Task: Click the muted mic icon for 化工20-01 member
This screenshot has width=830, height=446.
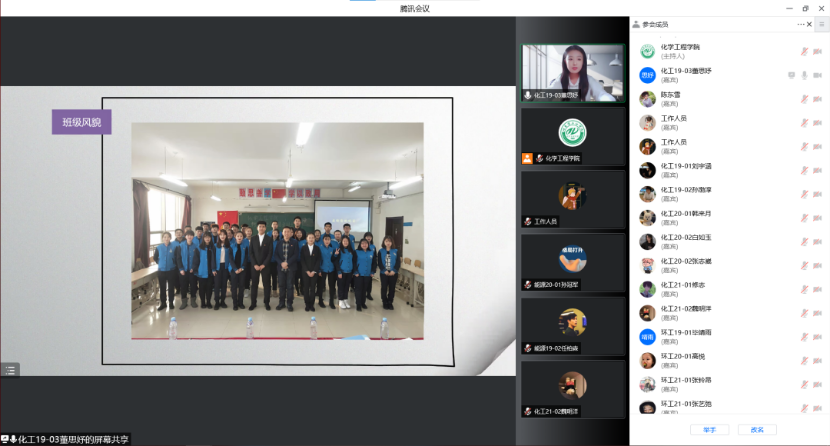Action: tap(804, 218)
